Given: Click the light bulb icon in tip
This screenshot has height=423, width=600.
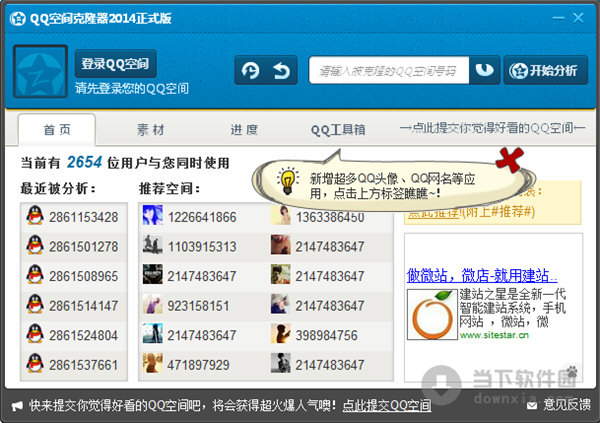Looking at the screenshot, I should (x=289, y=180).
